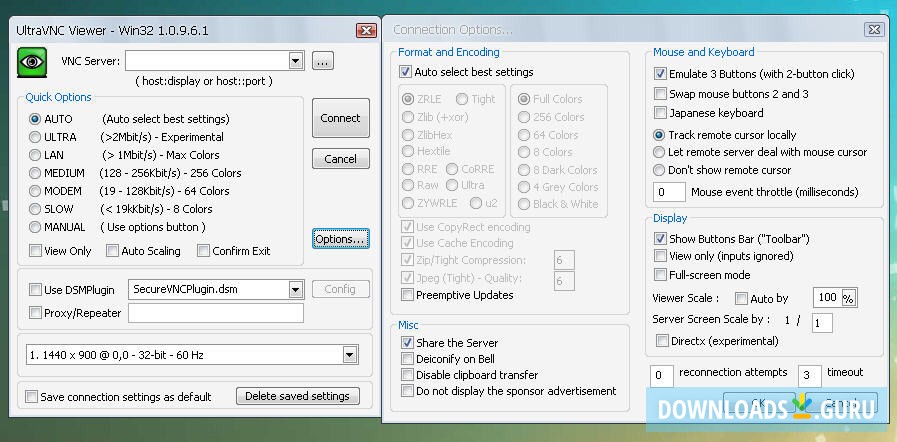897x442 pixels.
Task: Select the MODEM quick option
Action: [35, 191]
